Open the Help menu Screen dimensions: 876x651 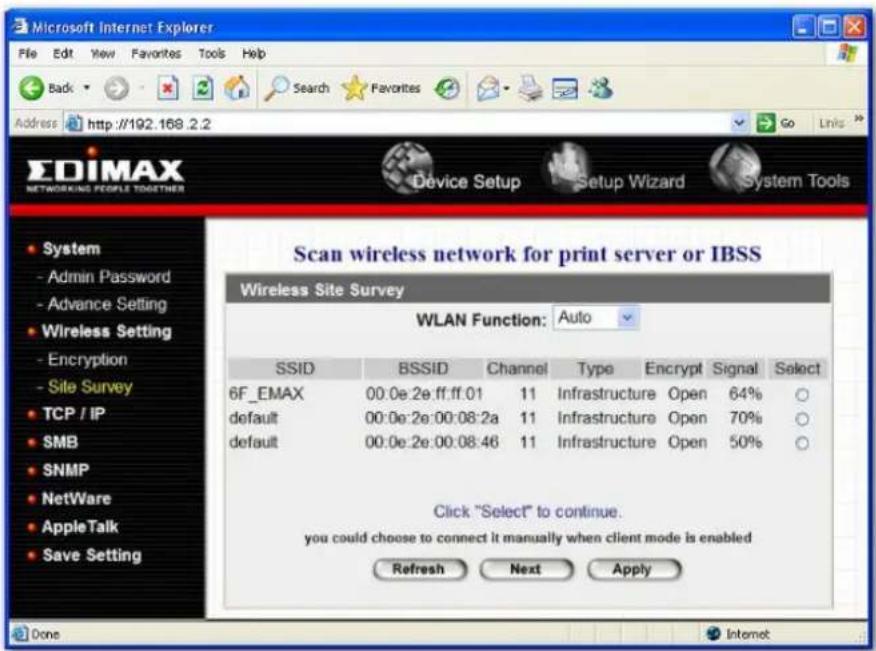click(x=254, y=54)
